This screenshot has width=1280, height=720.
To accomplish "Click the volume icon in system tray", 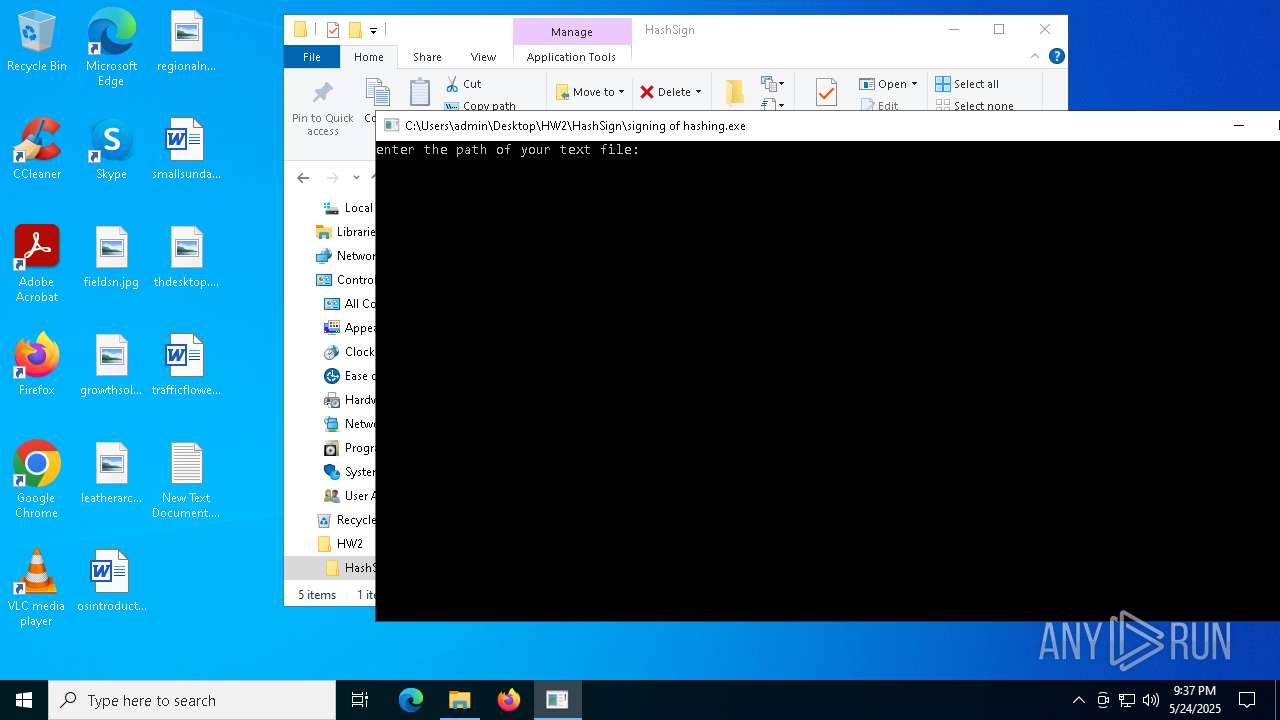I will tap(1150, 700).
